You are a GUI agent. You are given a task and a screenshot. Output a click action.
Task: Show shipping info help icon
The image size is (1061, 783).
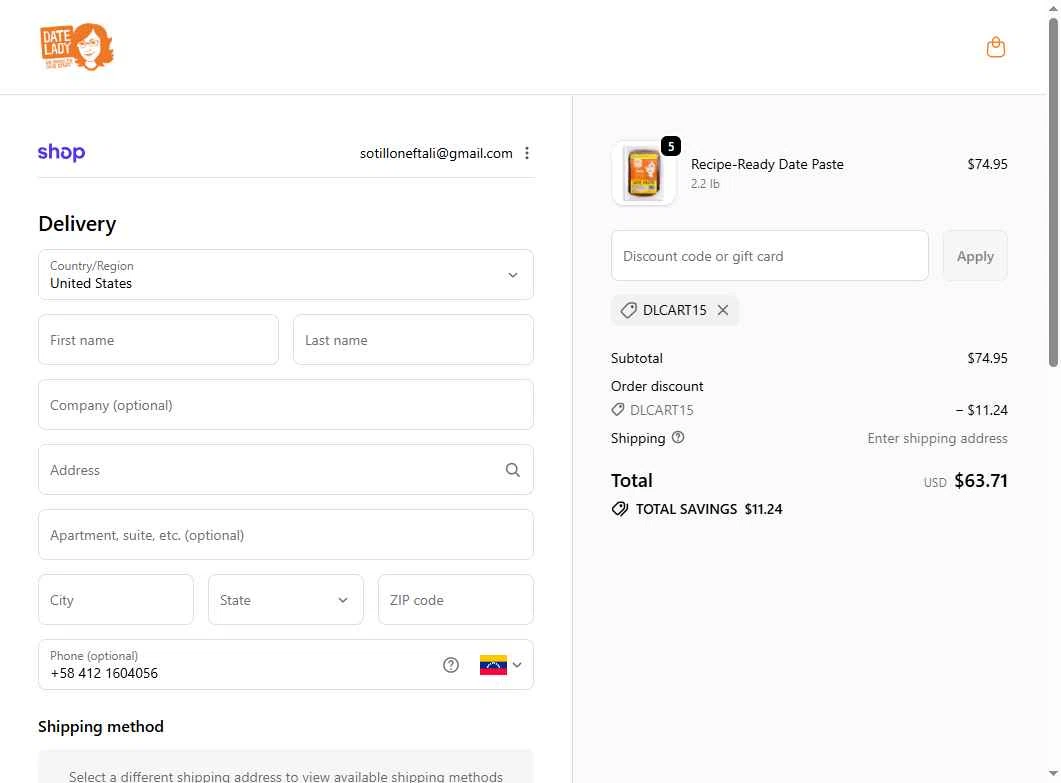click(x=677, y=437)
